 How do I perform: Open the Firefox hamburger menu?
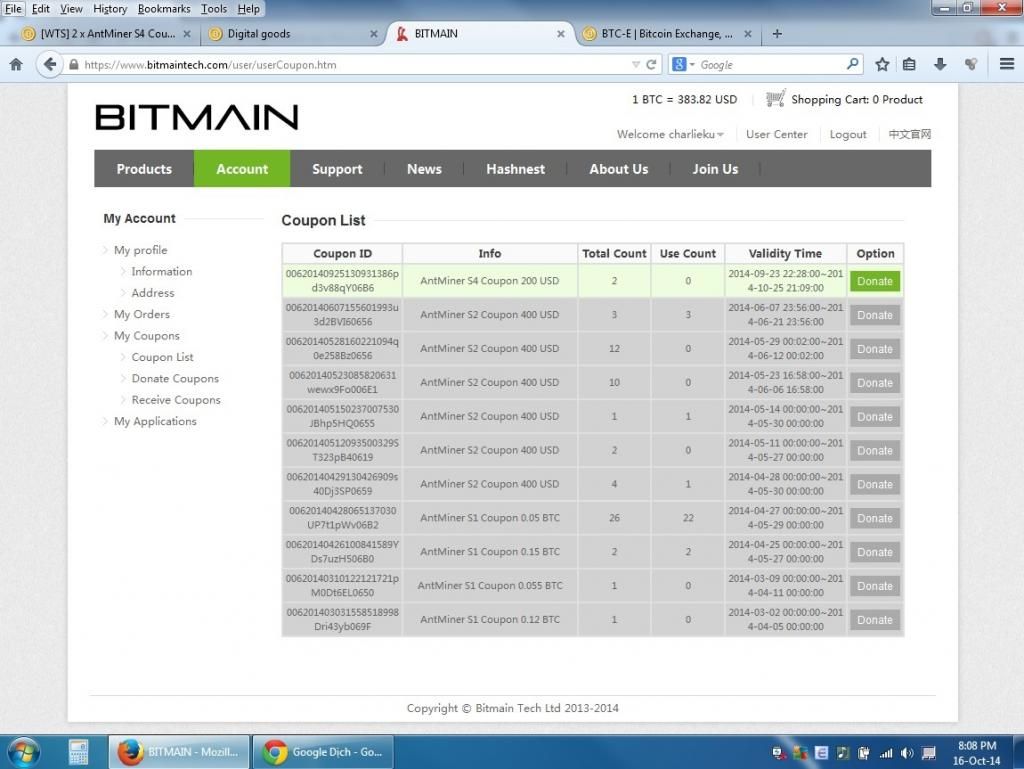(1007, 64)
